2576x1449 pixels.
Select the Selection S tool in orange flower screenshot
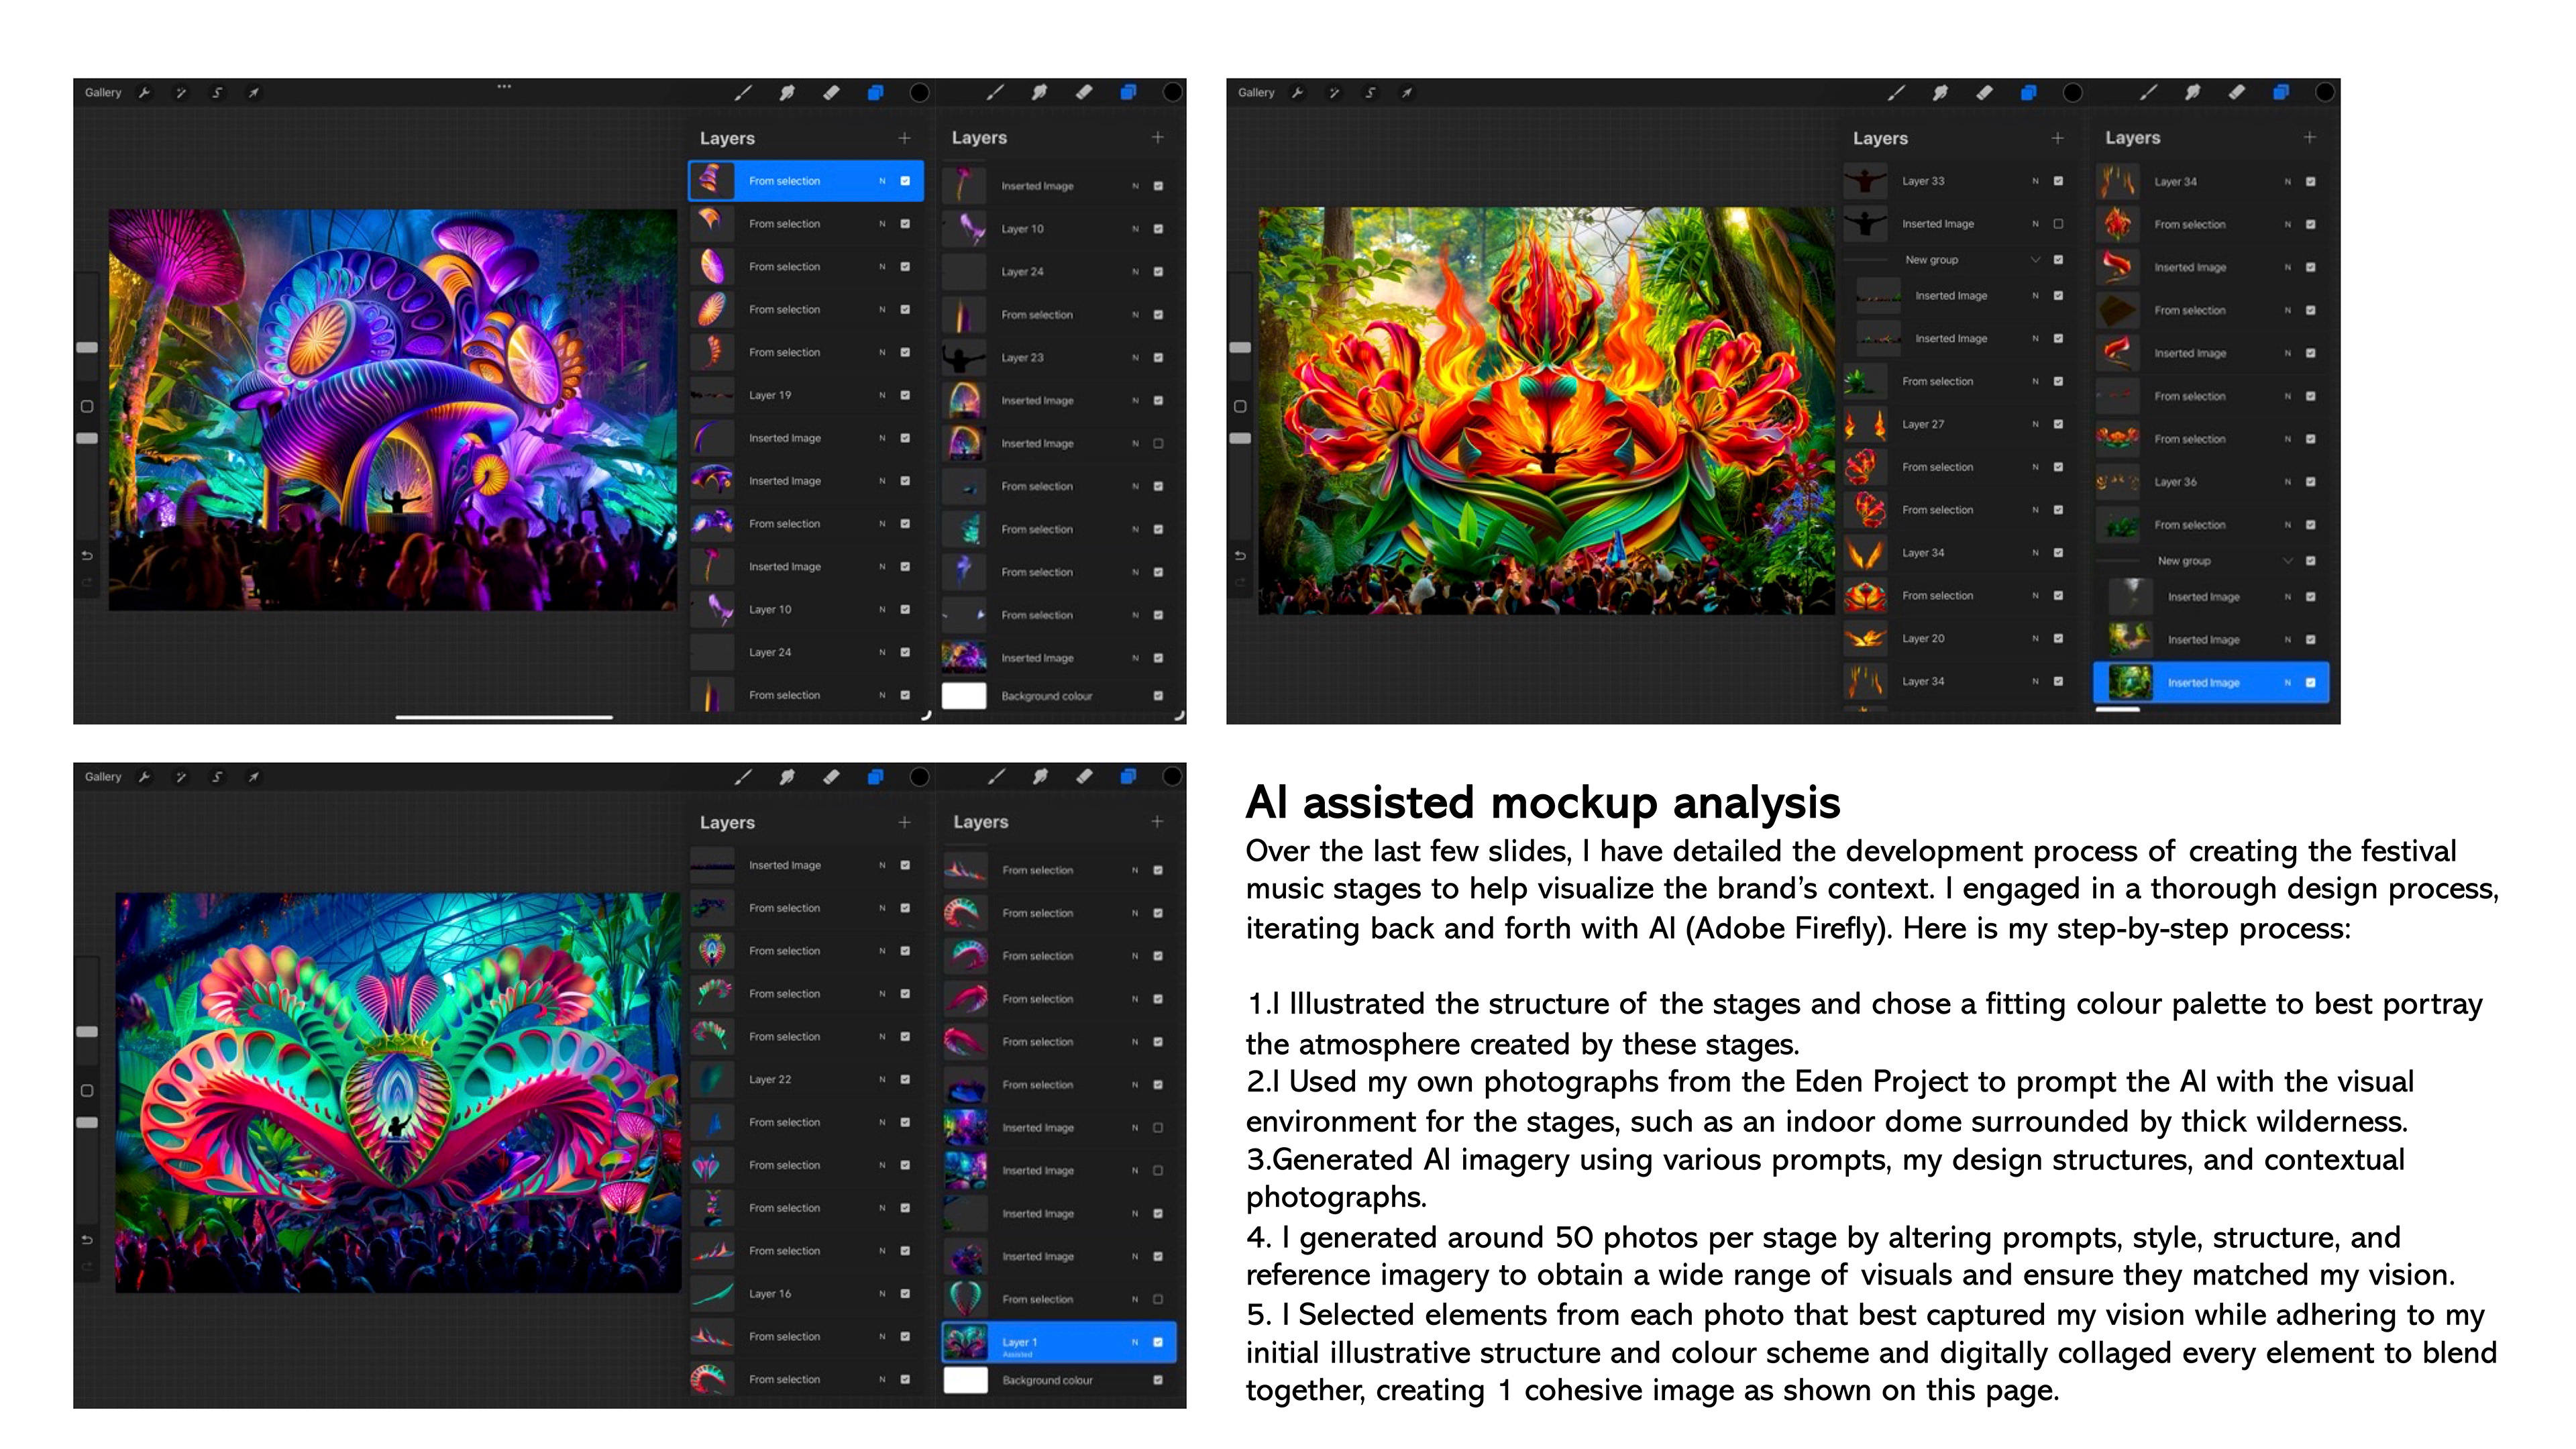point(1370,92)
